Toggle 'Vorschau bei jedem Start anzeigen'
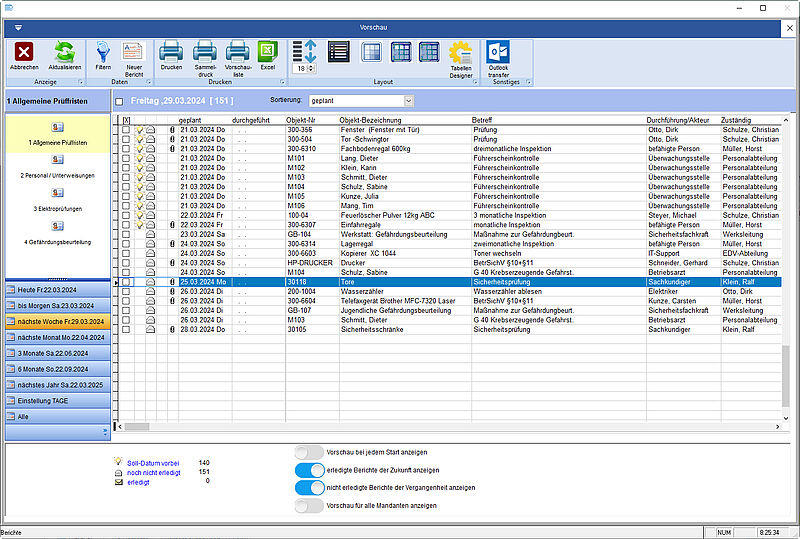 [310, 453]
